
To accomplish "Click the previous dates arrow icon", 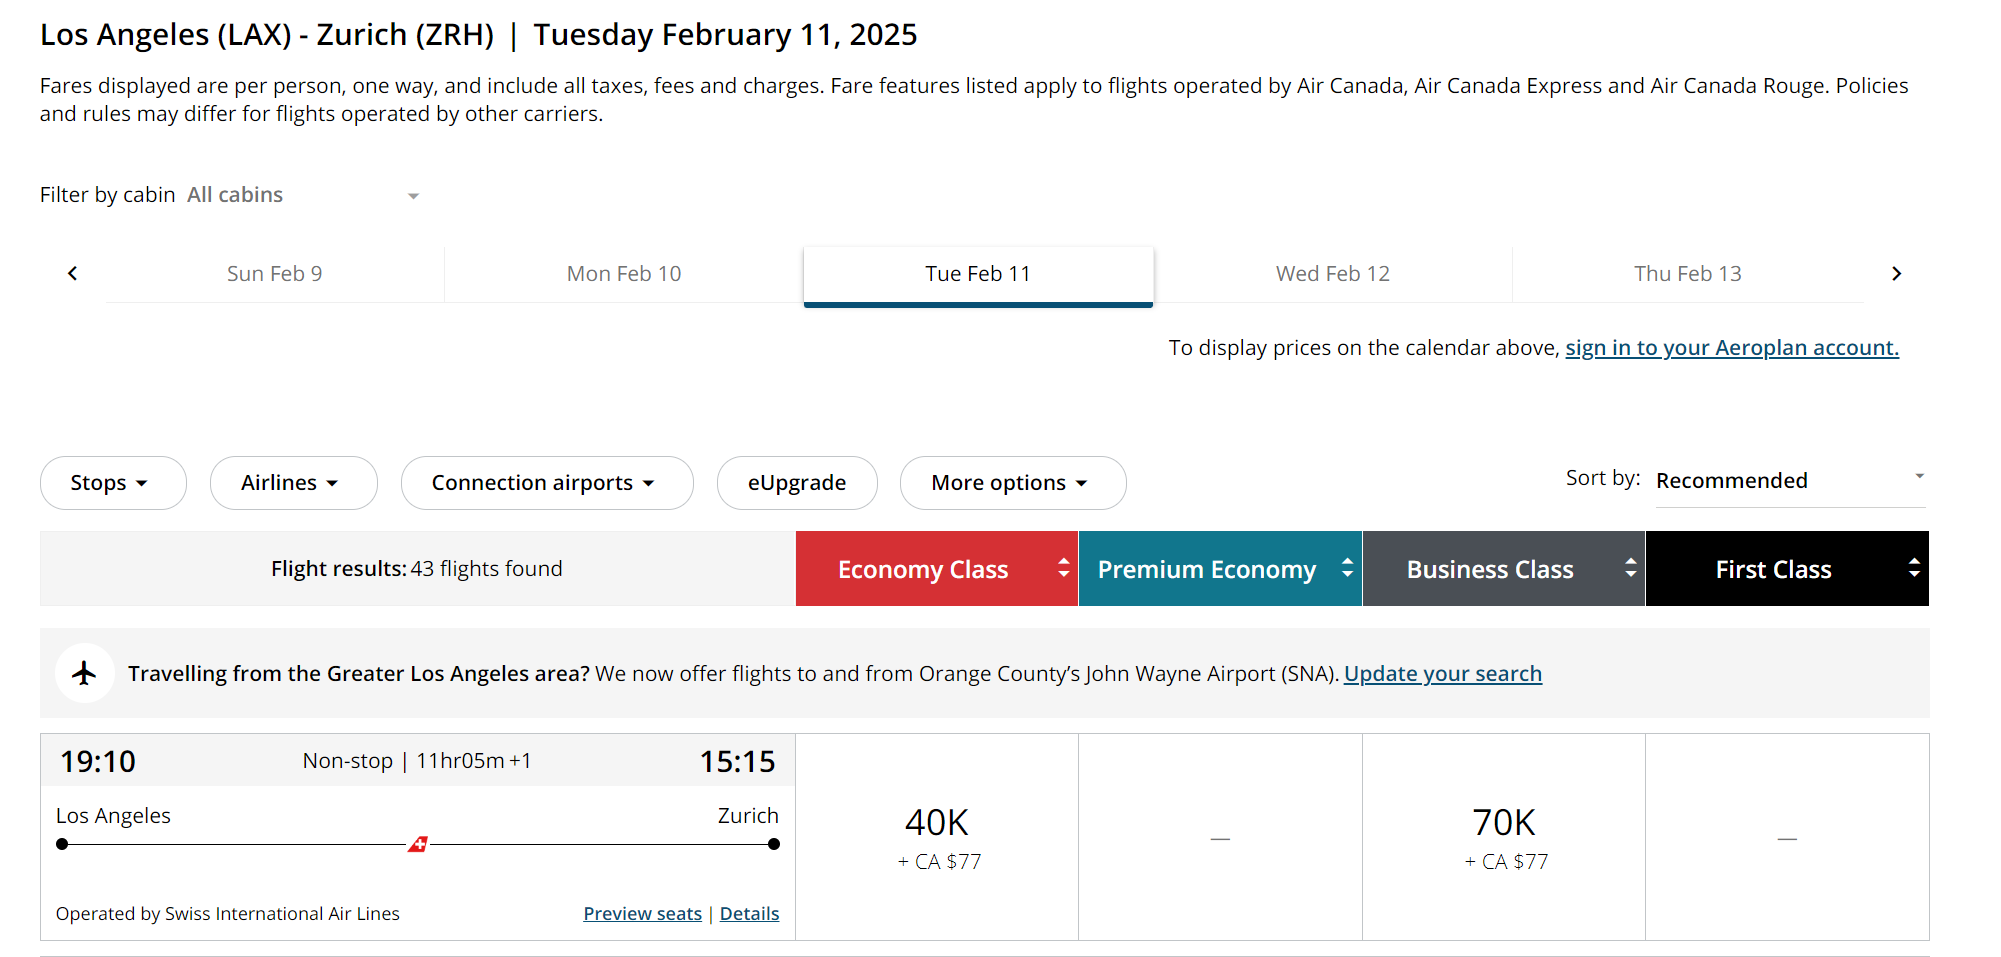I will click(x=72, y=273).
